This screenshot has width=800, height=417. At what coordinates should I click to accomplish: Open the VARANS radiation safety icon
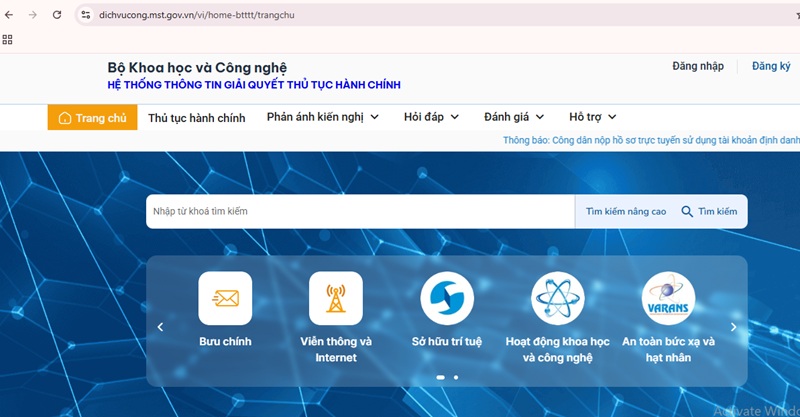(x=668, y=298)
